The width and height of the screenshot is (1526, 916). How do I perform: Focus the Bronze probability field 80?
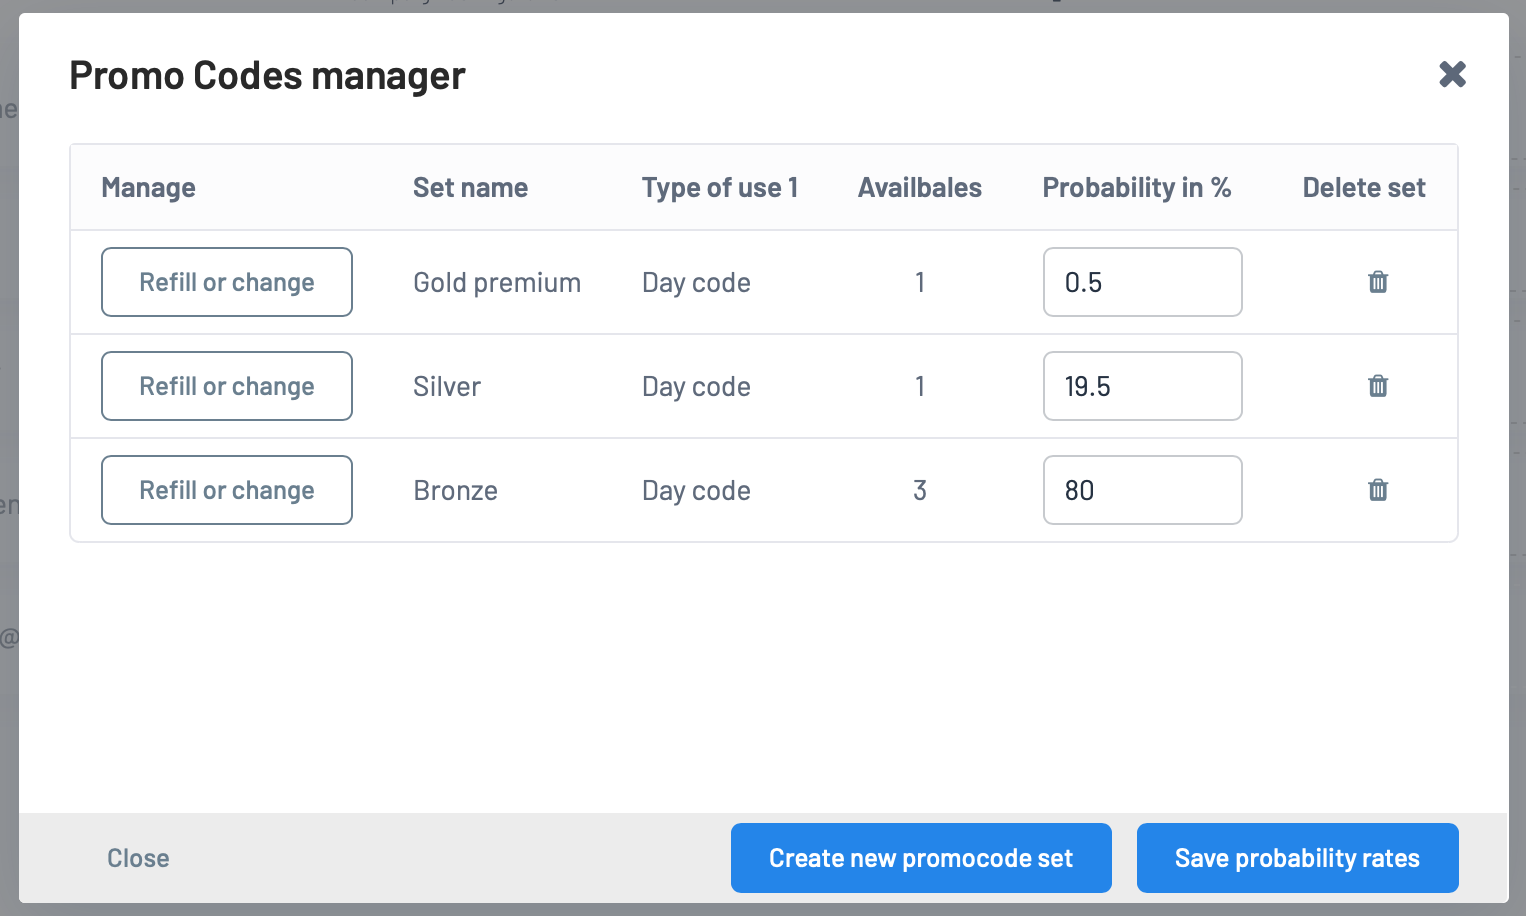point(1142,490)
